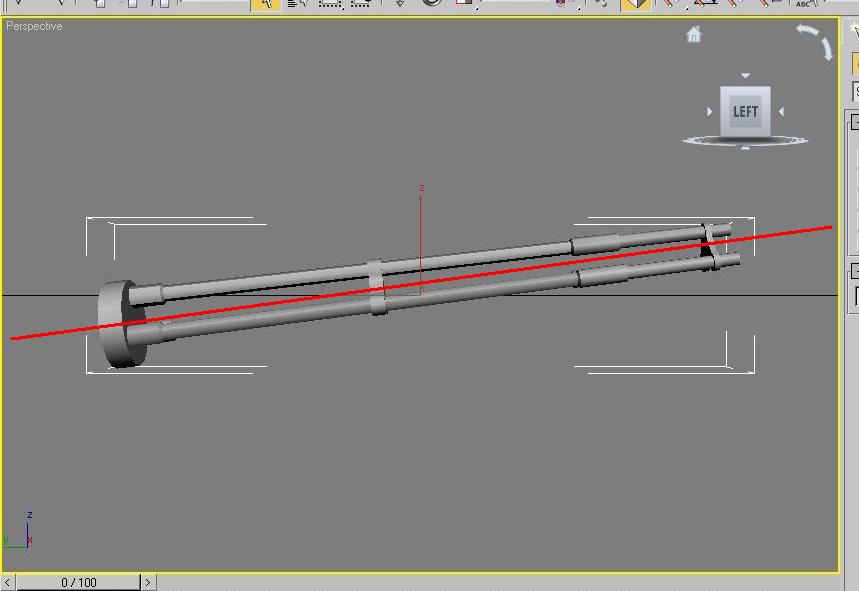Click the middle clamp on the tripod legs
This screenshot has width=859, height=591.
point(377,288)
